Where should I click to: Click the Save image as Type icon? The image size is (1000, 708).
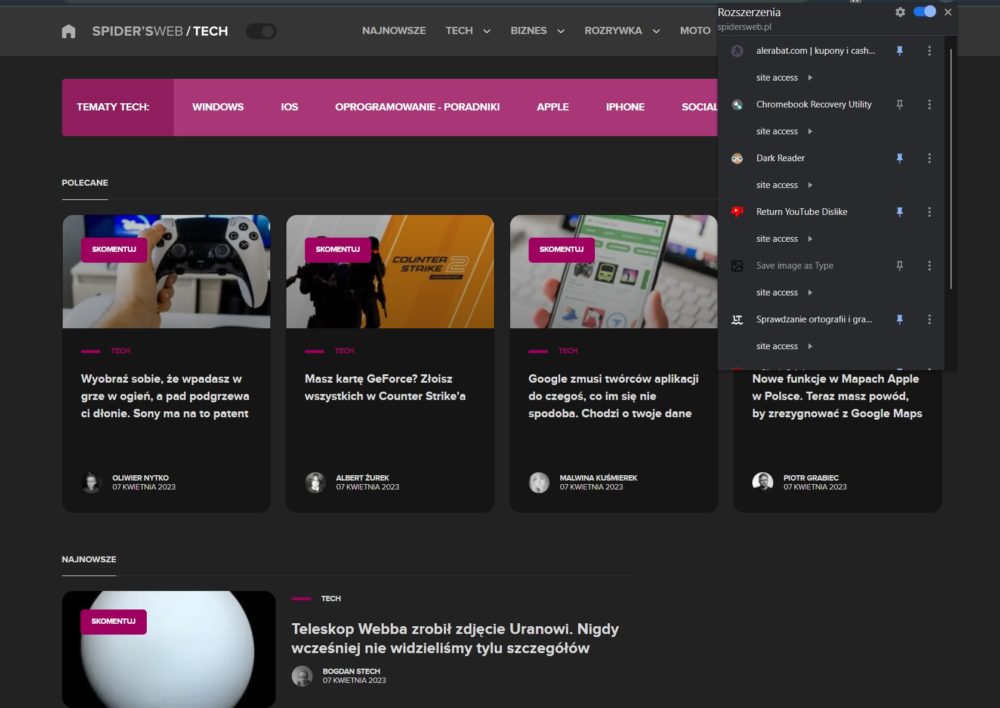[737, 266]
